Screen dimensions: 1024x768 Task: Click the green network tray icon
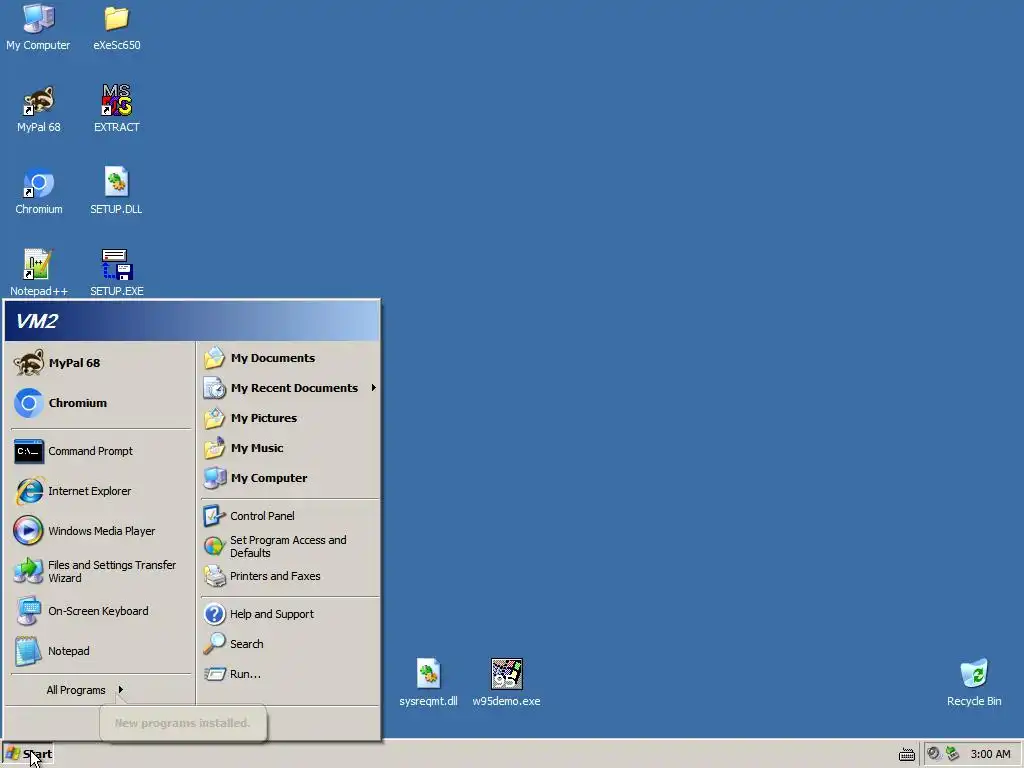tap(953, 754)
